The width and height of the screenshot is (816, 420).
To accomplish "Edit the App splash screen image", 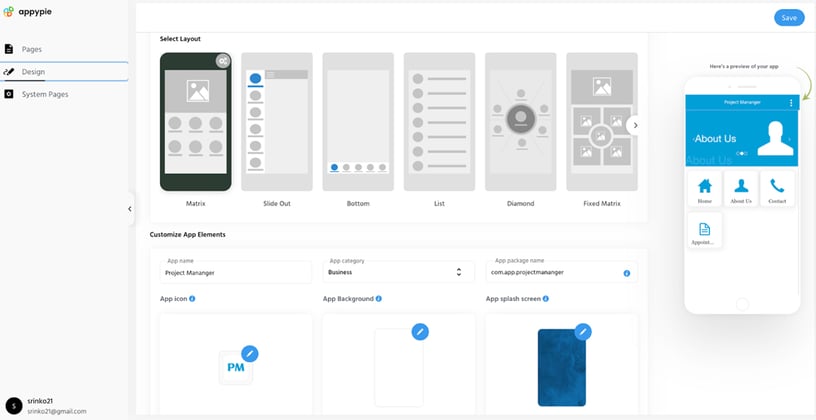I will (x=583, y=331).
